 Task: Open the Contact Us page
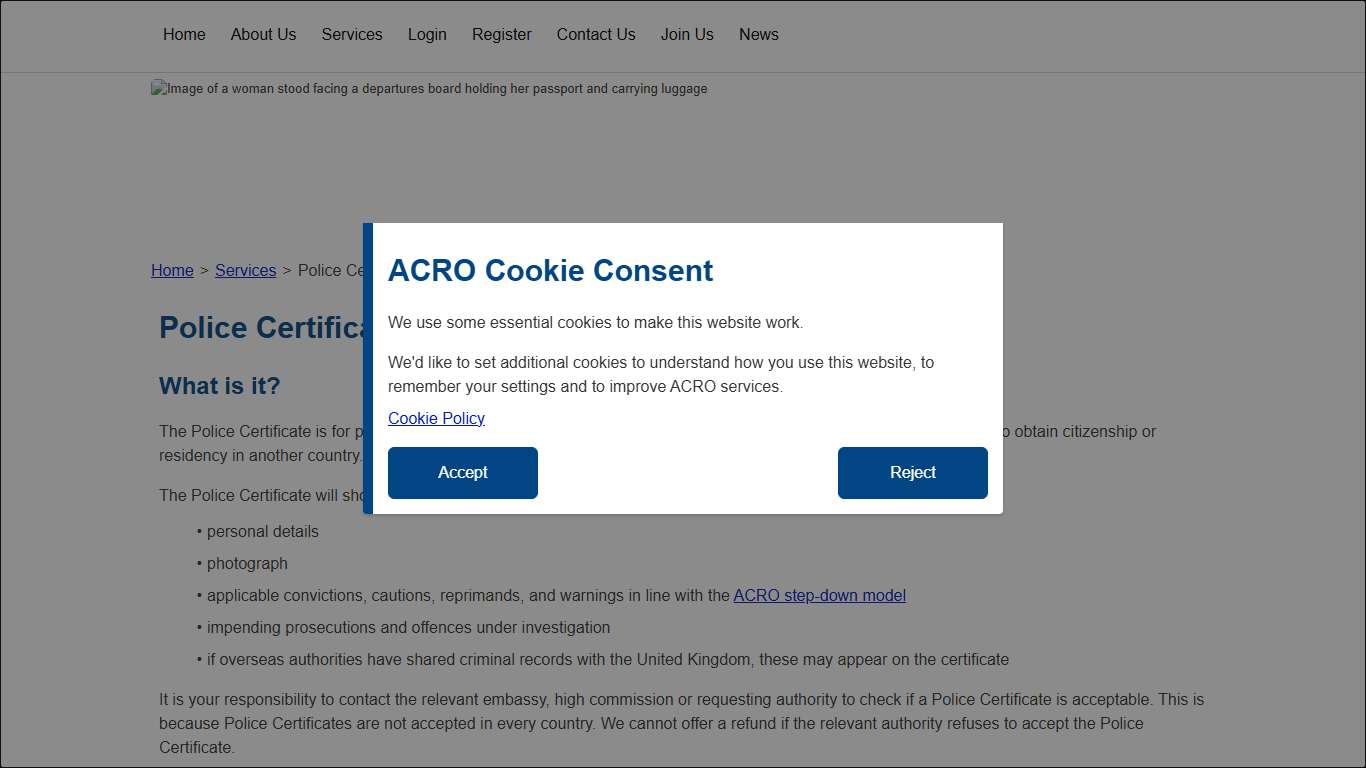point(596,34)
